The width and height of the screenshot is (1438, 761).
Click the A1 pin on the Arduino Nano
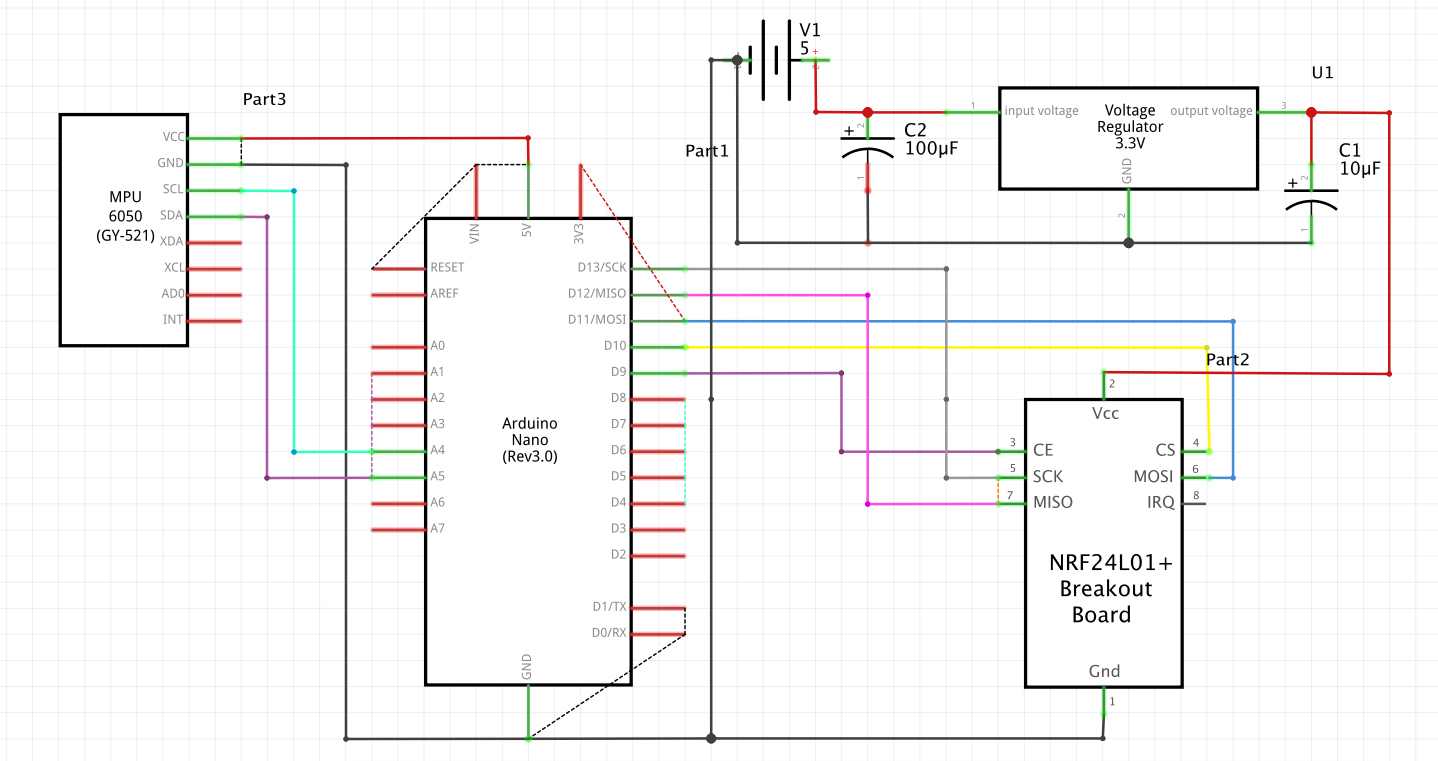pyautogui.click(x=398, y=372)
